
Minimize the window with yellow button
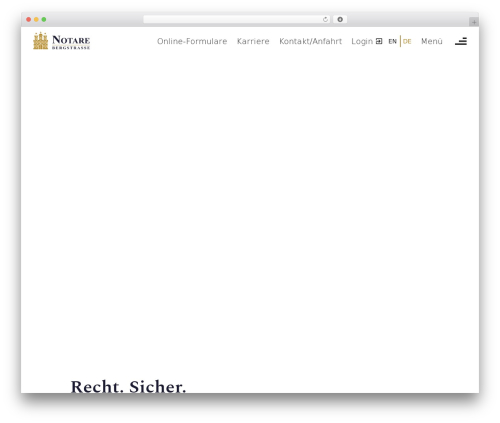(36, 20)
